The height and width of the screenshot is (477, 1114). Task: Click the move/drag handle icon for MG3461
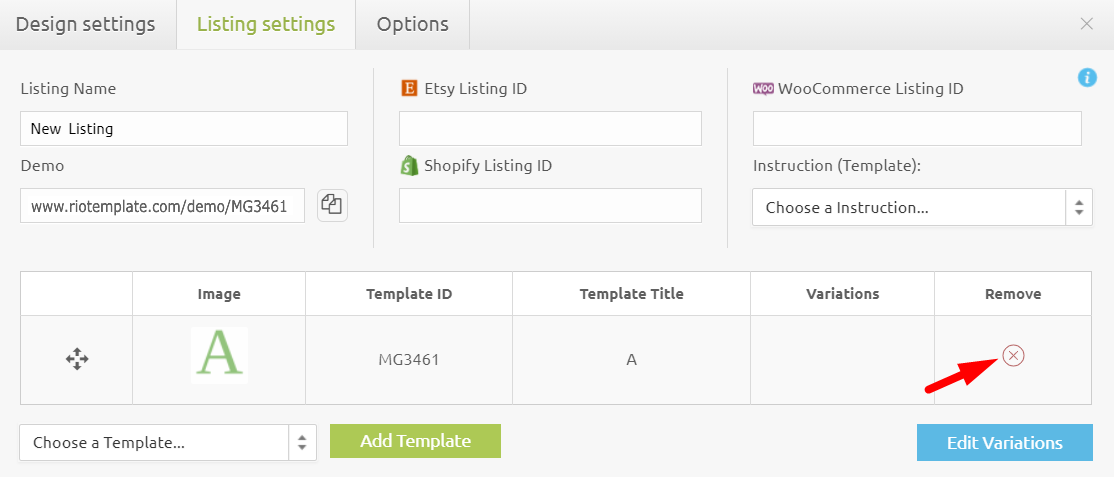tap(77, 359)
